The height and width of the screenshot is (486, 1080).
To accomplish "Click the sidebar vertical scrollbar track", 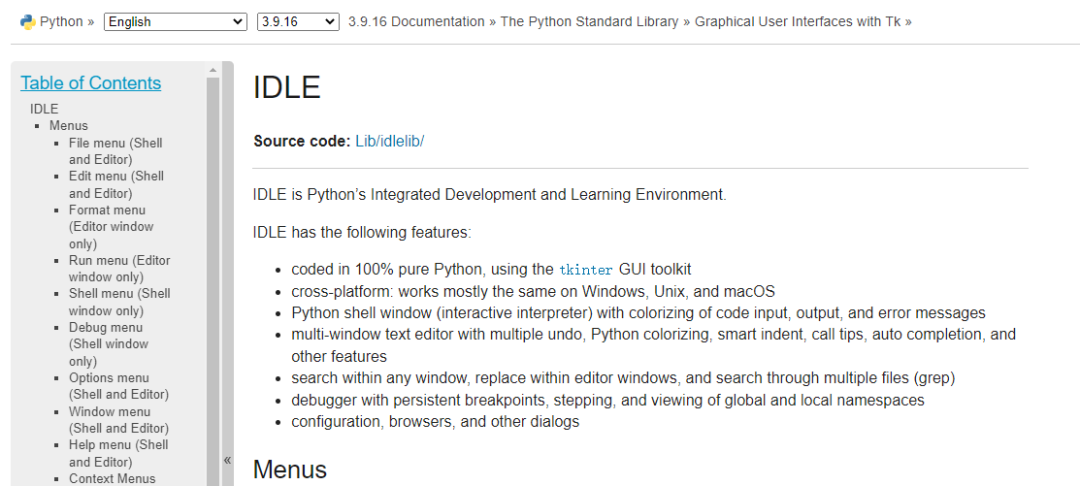I will [213, 282].
